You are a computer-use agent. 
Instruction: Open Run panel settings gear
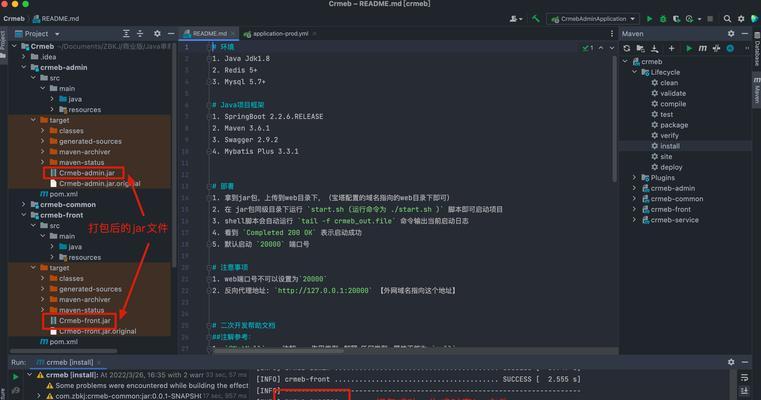coord(731,362)
